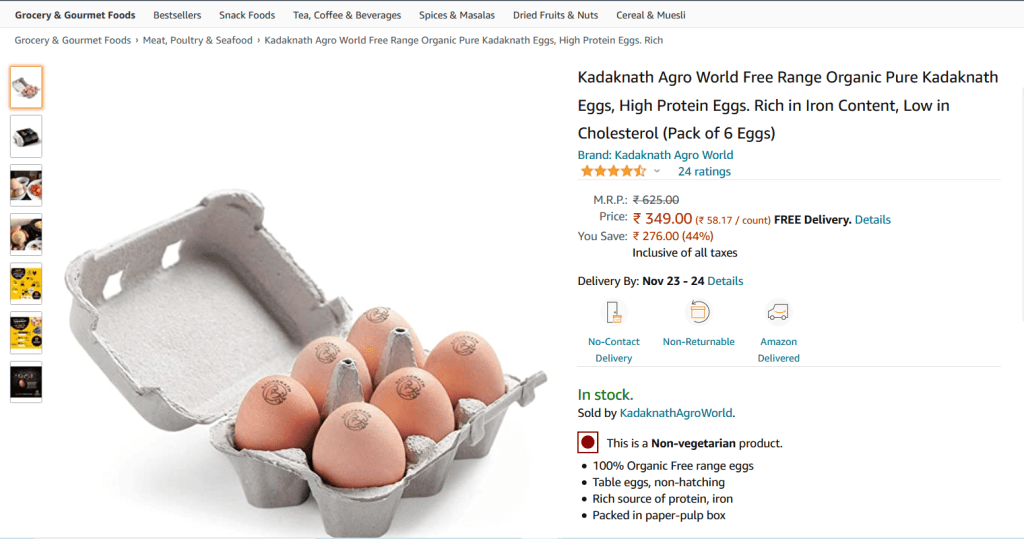
Task: Click the No-Contact Delivery icon
Action: 614,312
